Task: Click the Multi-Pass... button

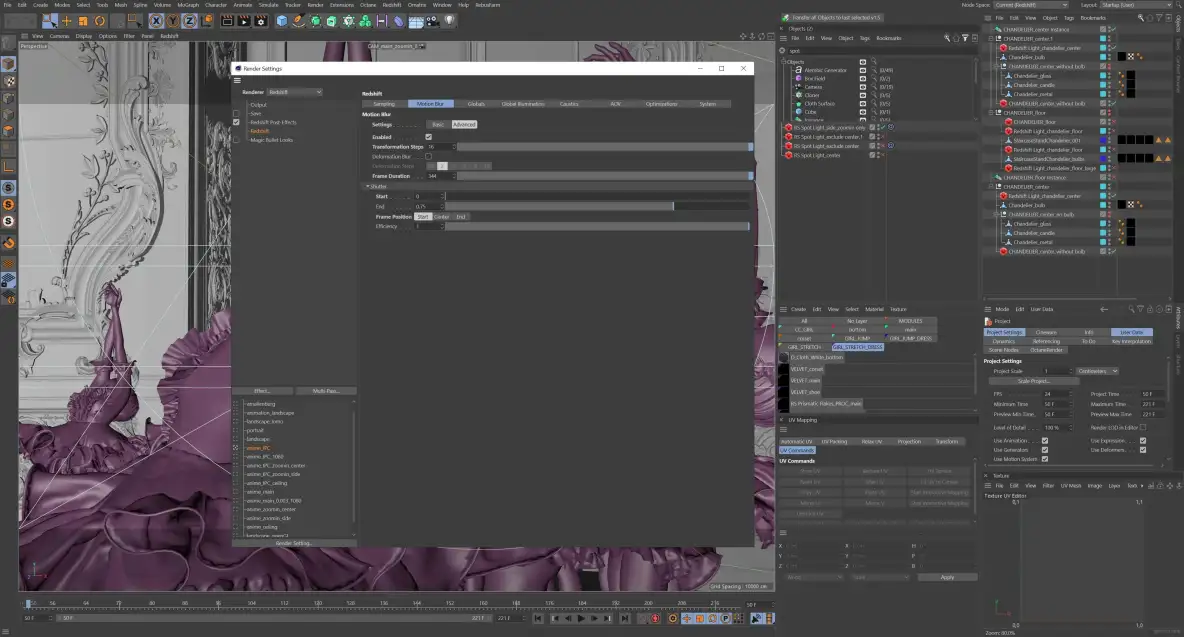Action: coord(325,391)
